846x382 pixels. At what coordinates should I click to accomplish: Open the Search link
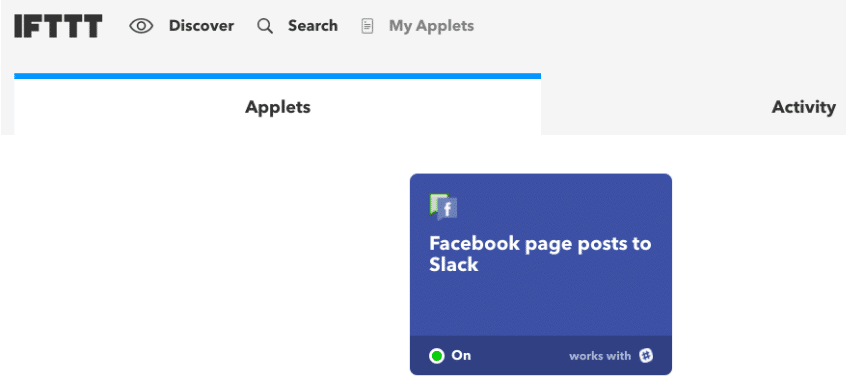[313, 26]
